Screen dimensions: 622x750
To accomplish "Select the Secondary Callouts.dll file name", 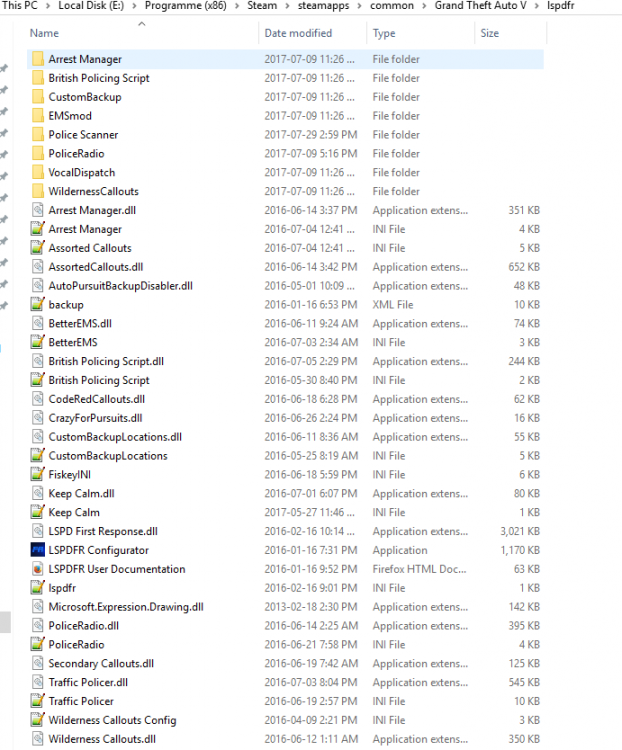I will [101, 664].
